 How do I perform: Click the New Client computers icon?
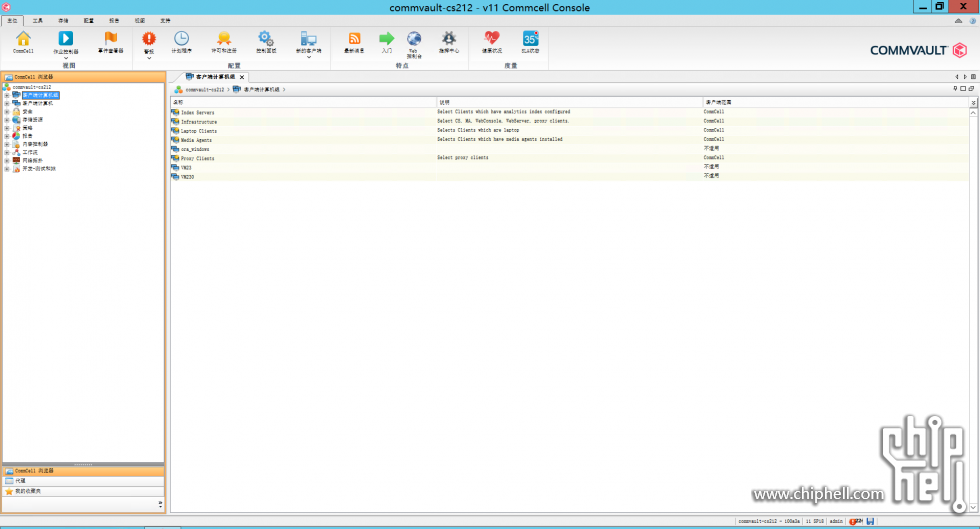[x=308, y=39]
